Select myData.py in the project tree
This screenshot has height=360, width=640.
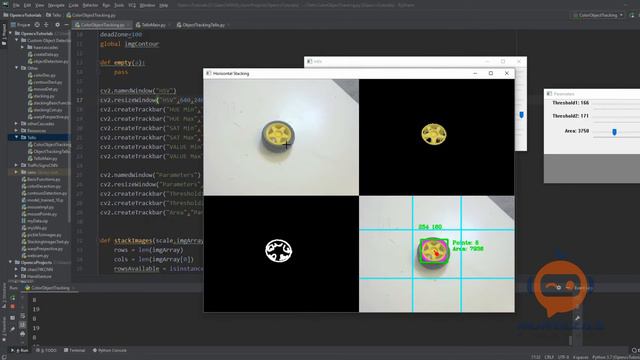point(35,221)
